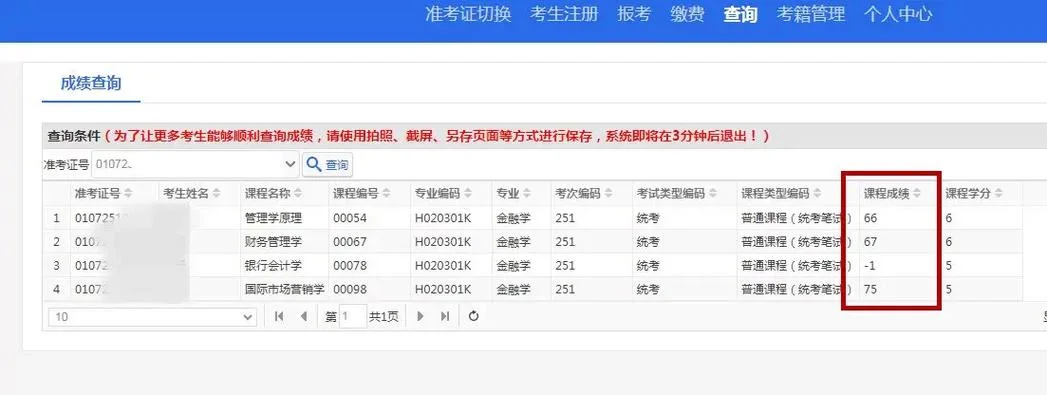The width and height of the screenshot is (1047, 395).
Task: Go to 考生注册 in the top navigation
Action: point(564,14)
